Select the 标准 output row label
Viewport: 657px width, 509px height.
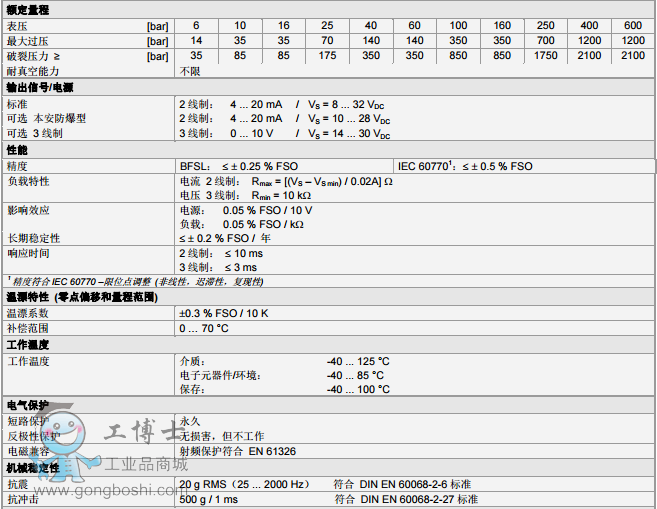tap(17, 104)
